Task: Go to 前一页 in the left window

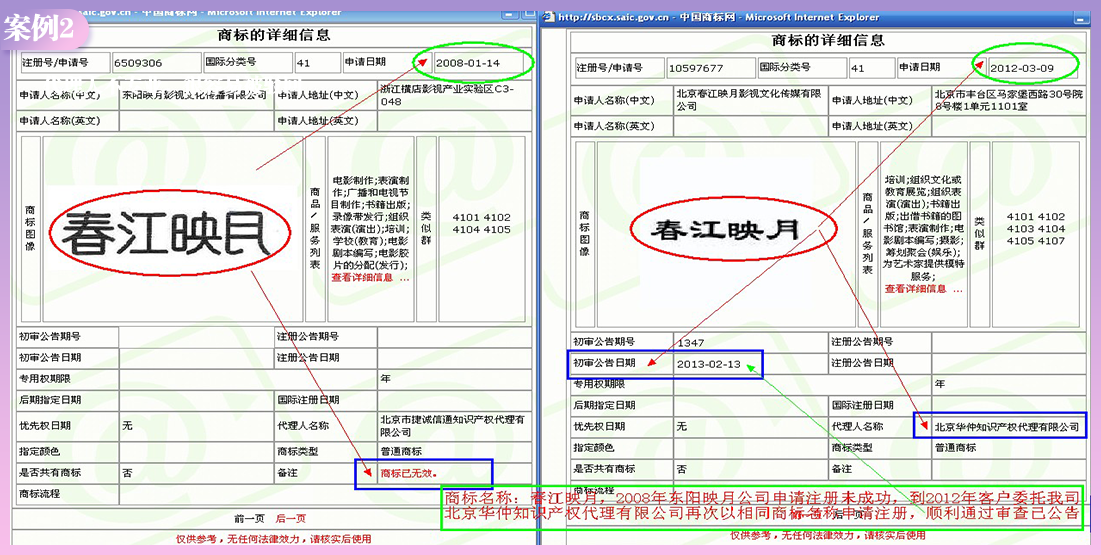Action: pyautogui.click(x=249, y=518)
